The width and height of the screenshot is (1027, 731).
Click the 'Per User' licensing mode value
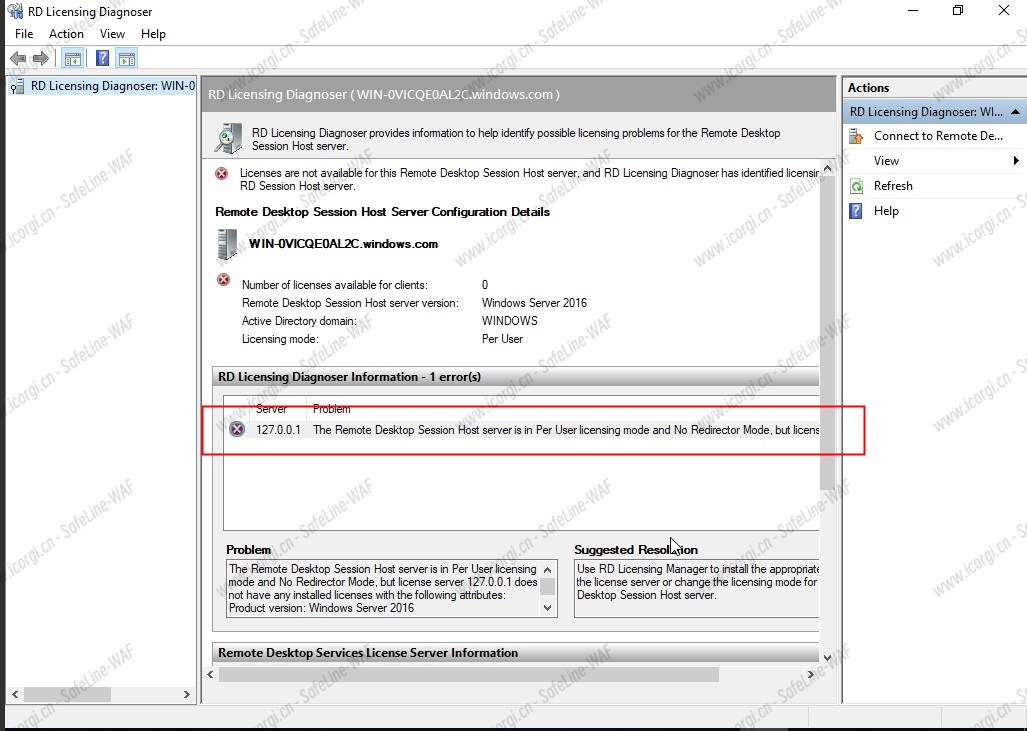[502, 339]
